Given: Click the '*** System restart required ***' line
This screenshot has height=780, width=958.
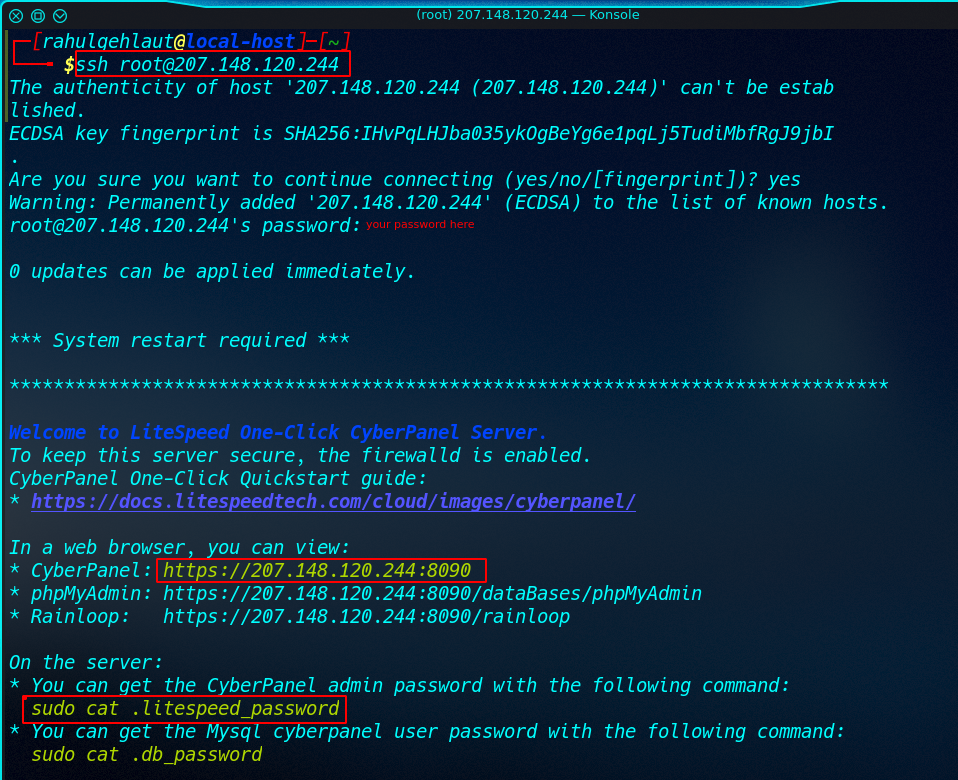Looking at the screenshot, I should click(x=179, y=340).
